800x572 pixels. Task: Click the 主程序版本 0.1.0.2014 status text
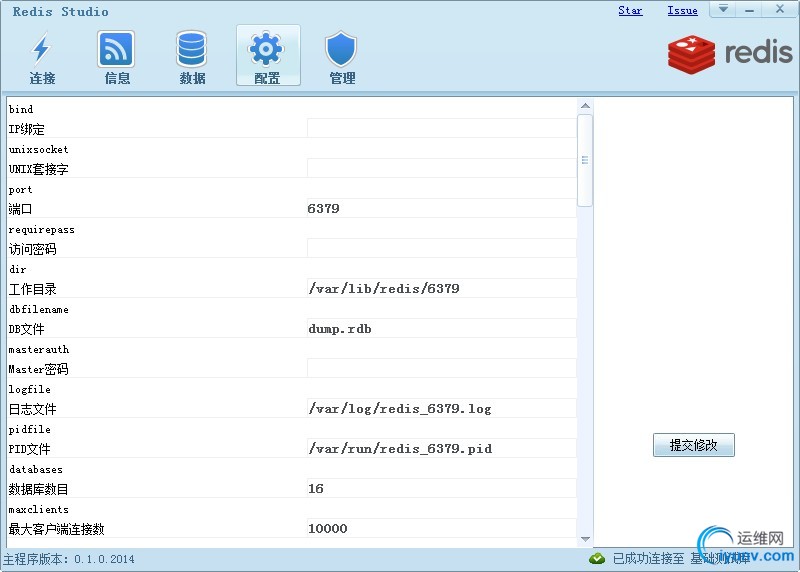[69, 559]
